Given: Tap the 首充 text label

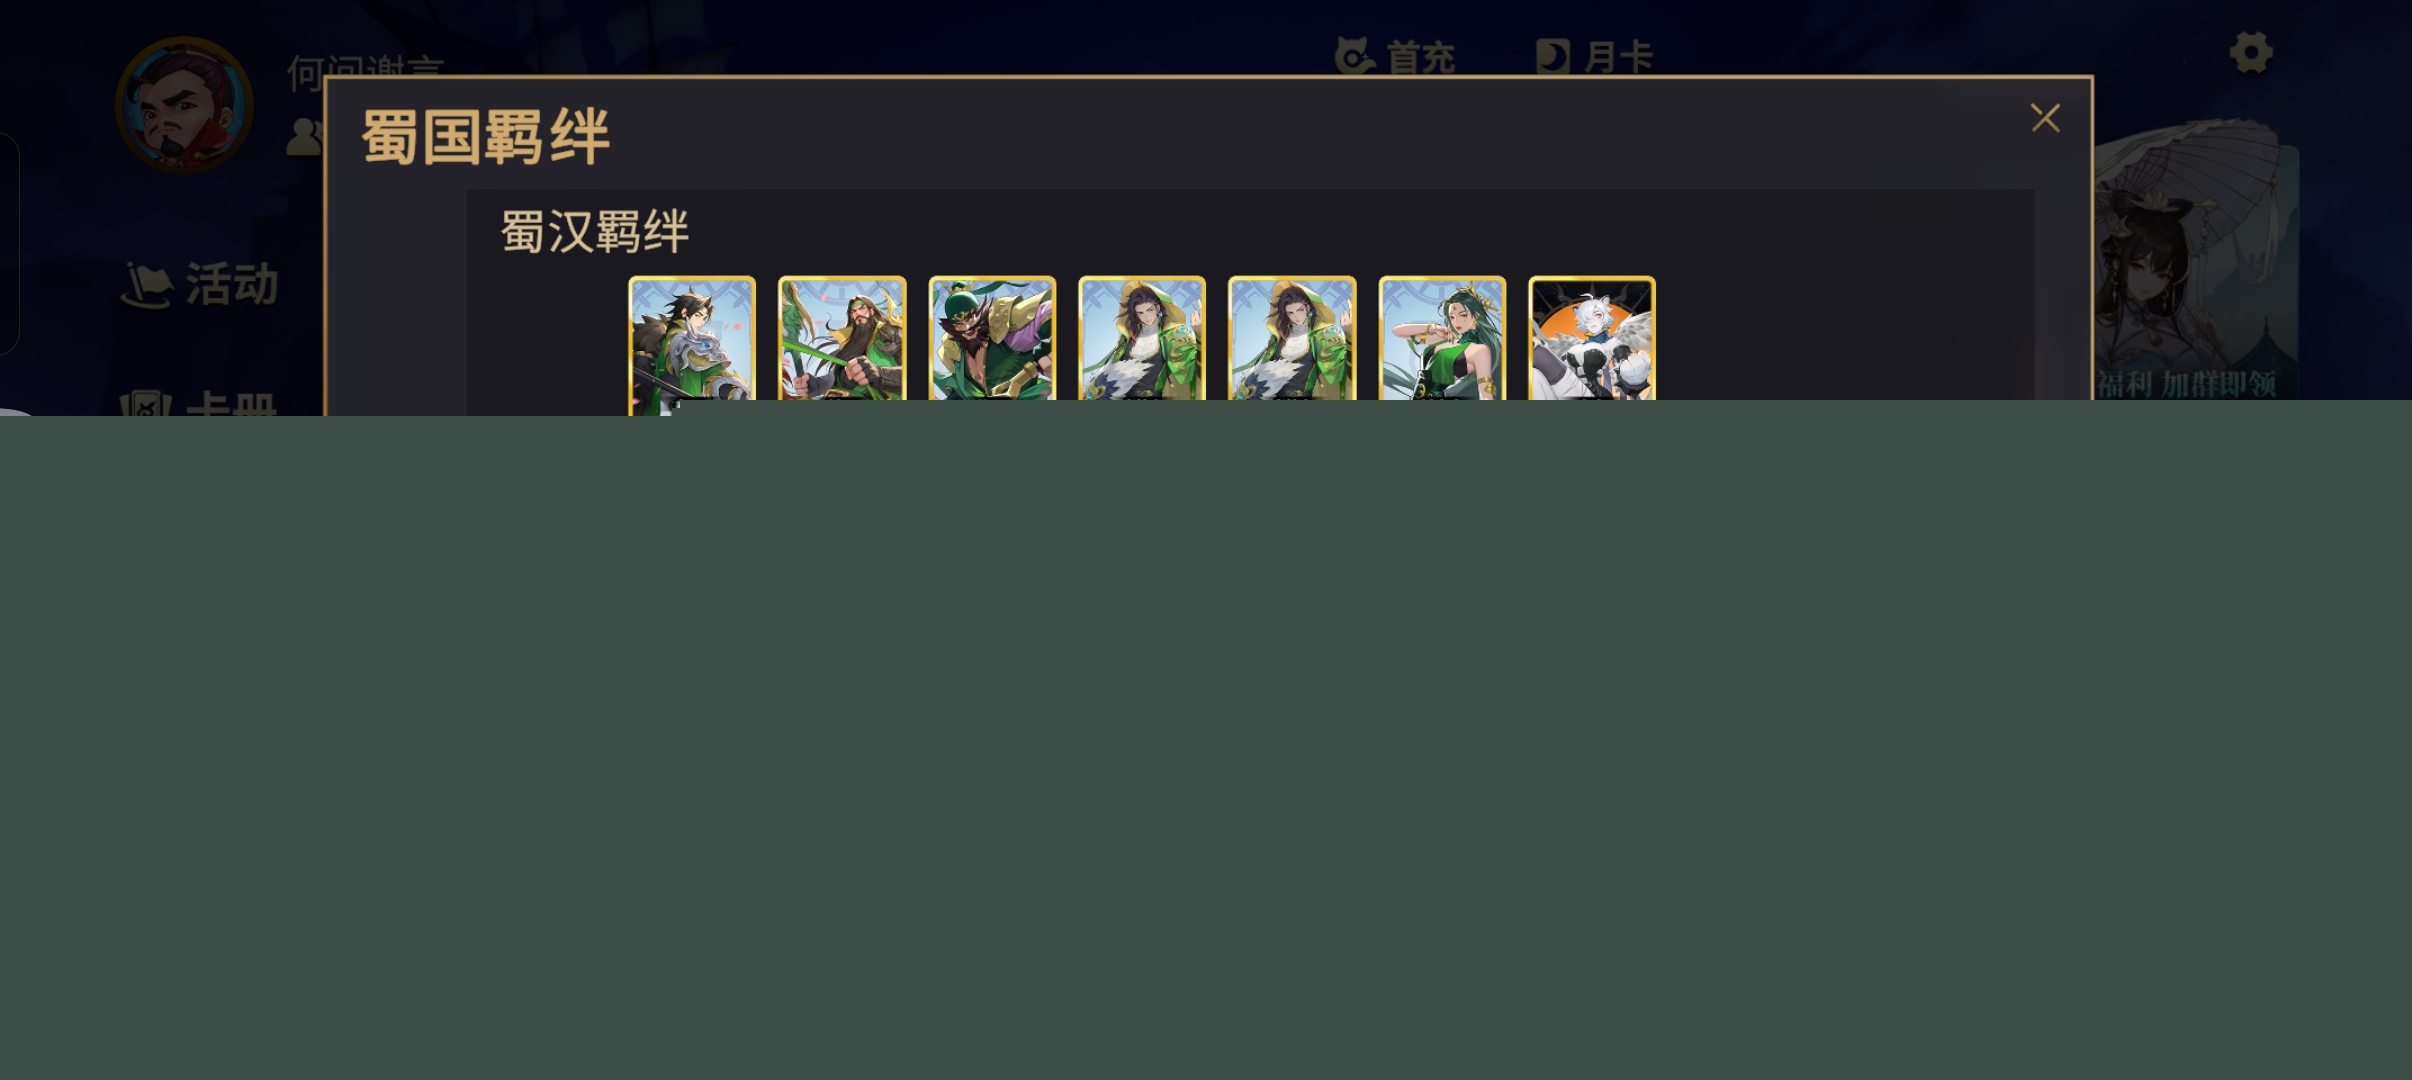Looking at the screenshot, I should (x=1420, y=58).
